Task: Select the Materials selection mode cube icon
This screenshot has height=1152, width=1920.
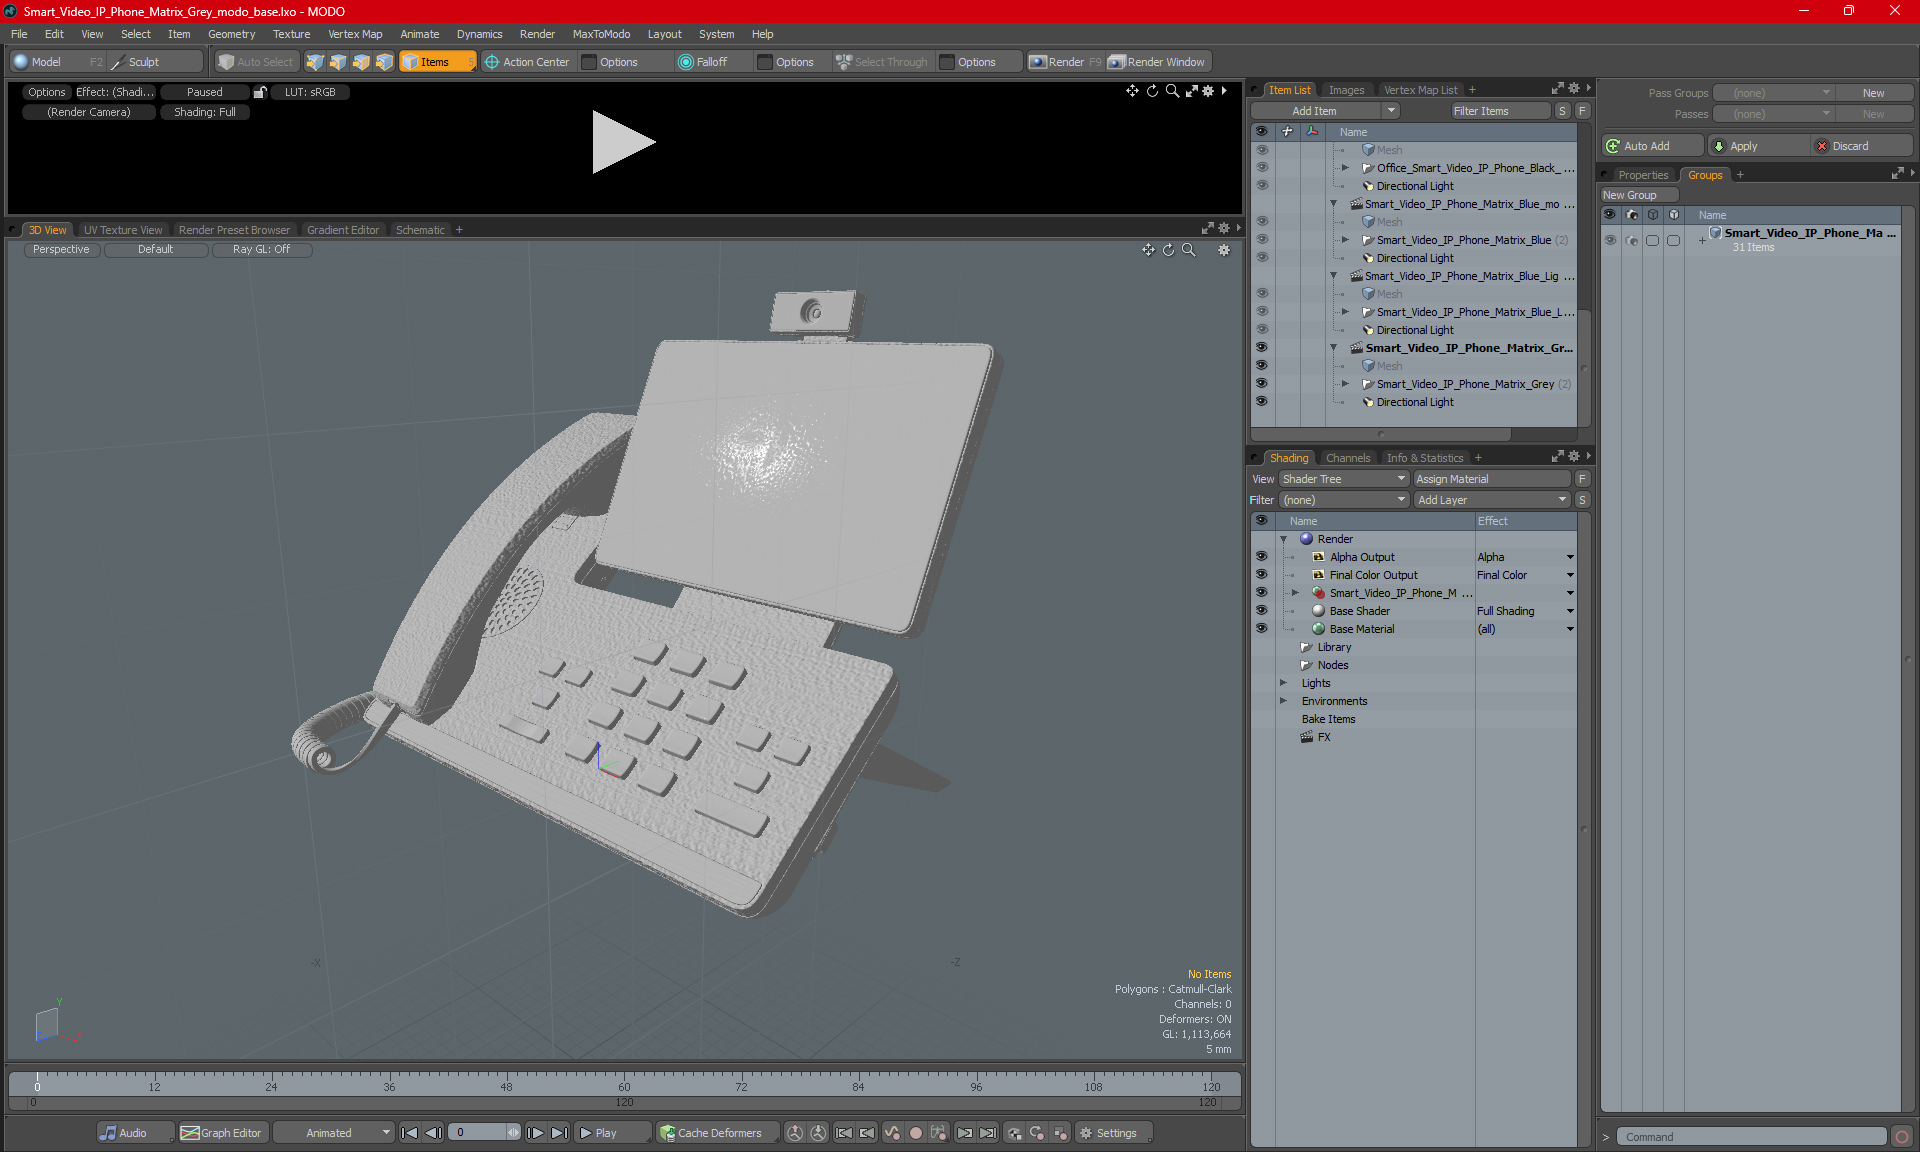Action: [x=384, y=62]
